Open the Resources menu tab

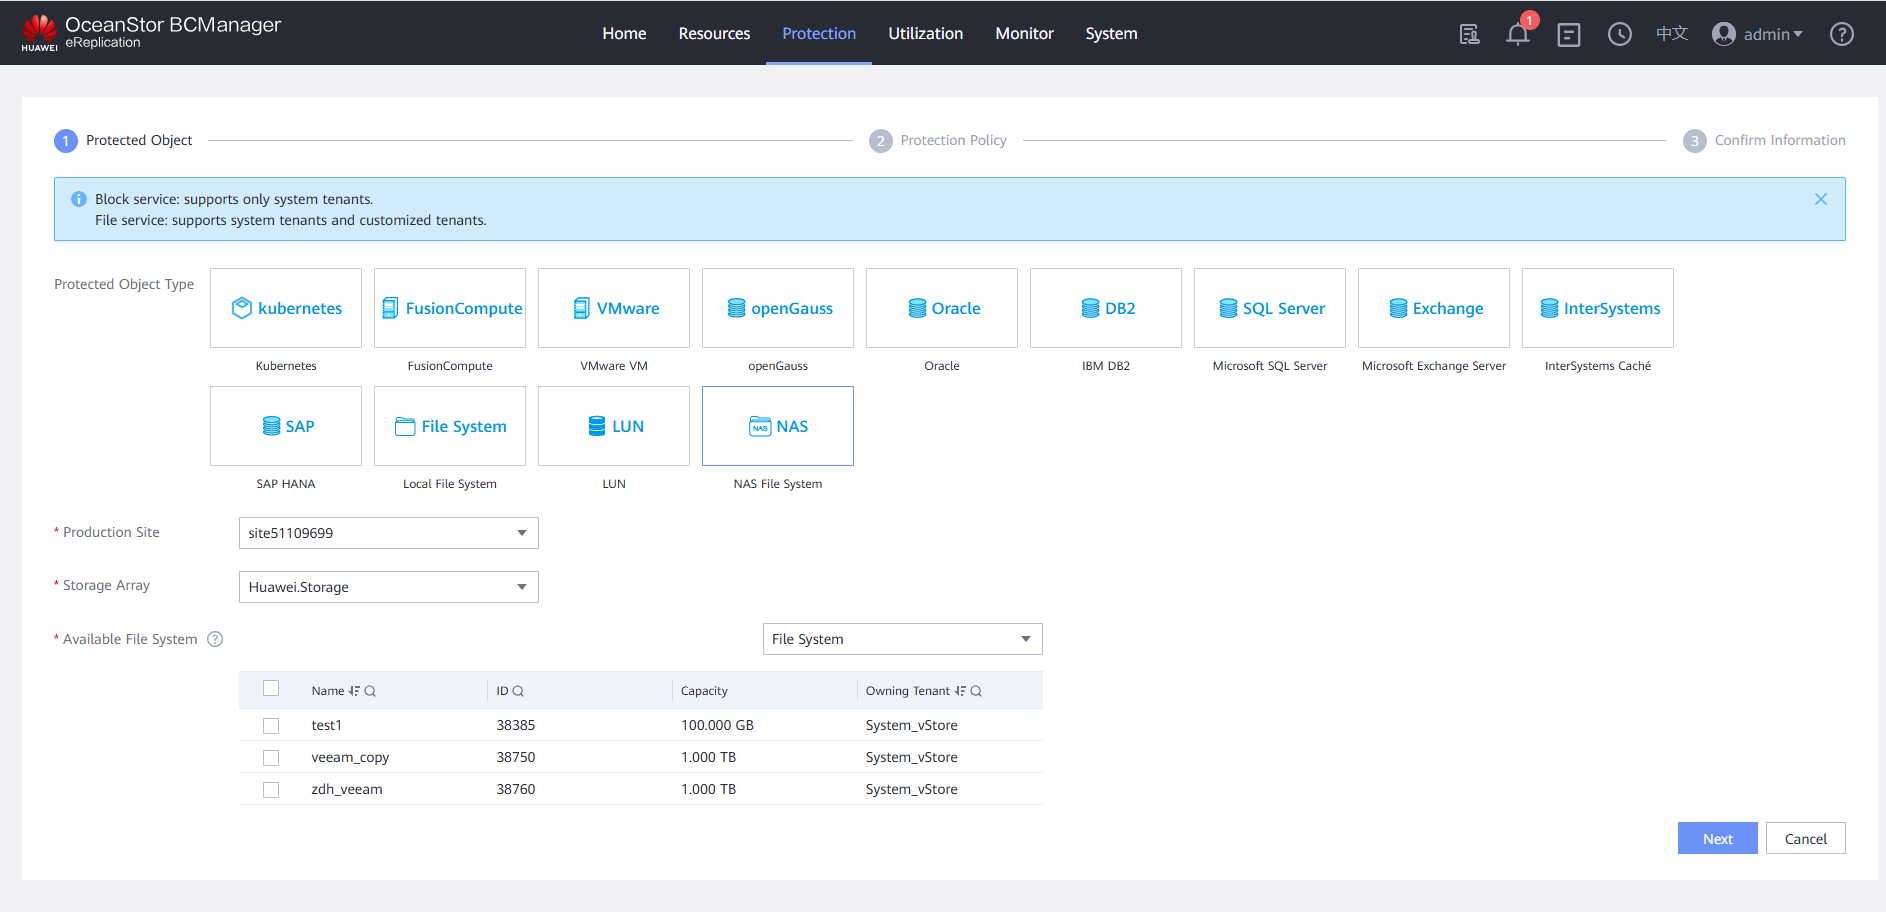click(714, 34)
